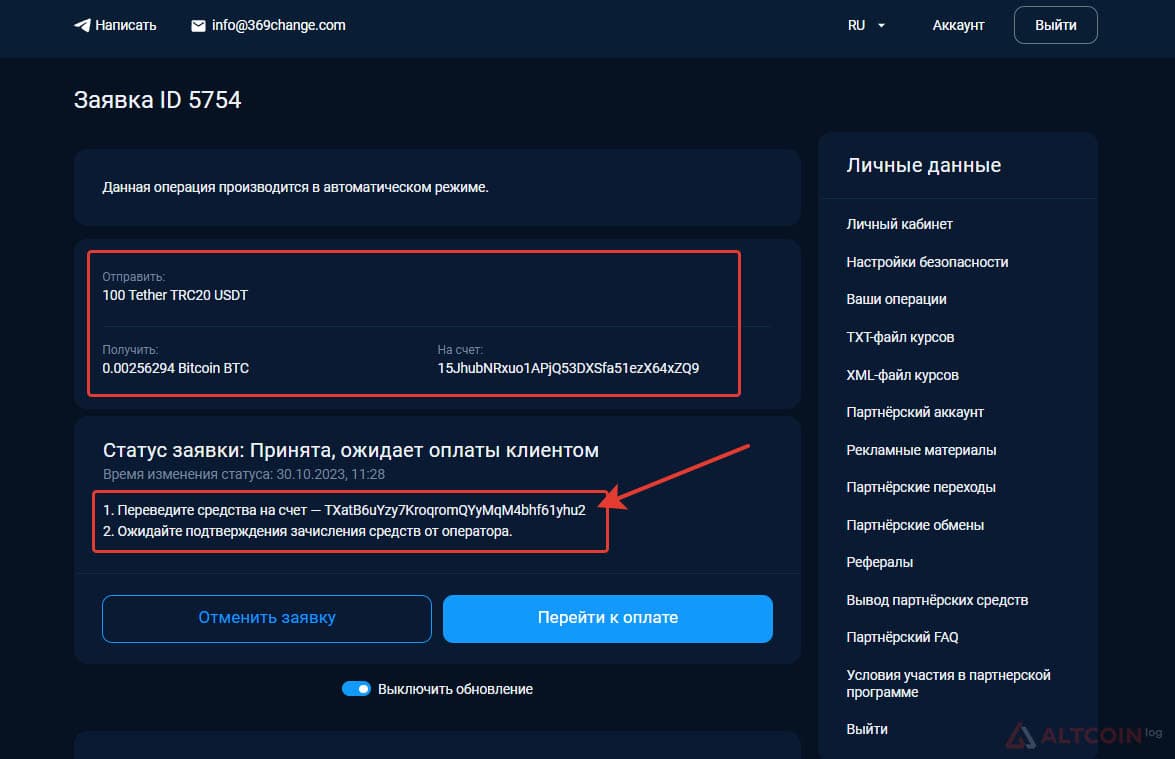Open Личный кабинет in sidebar

coord(899,224)
